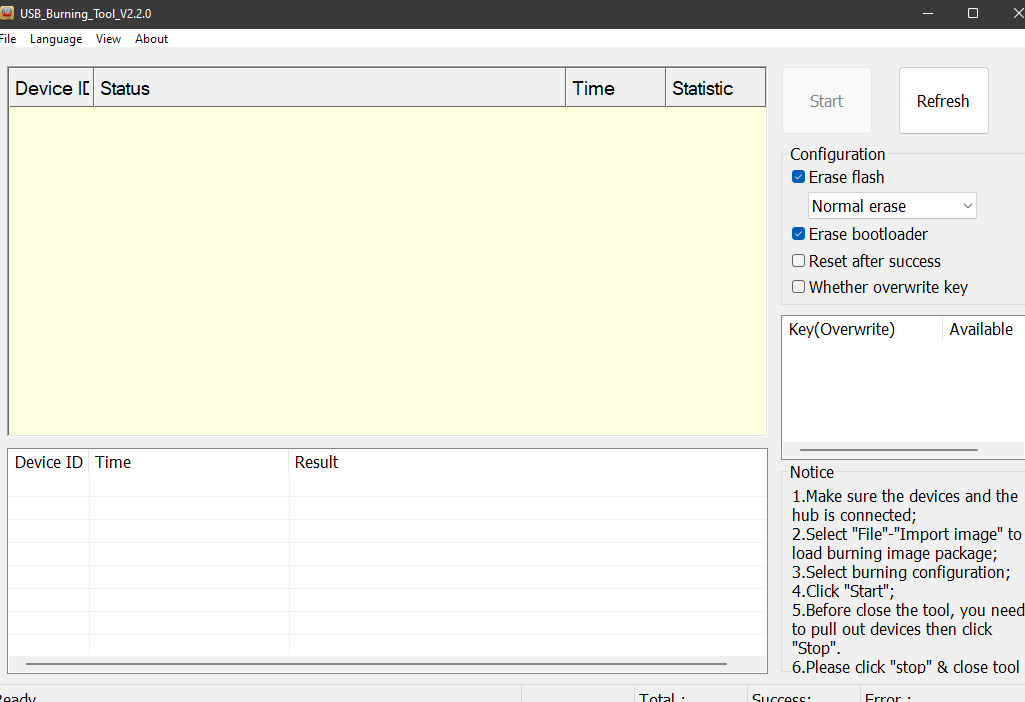
Task: Enable Whether overwrite key checkbox
Action: (798, 287)
